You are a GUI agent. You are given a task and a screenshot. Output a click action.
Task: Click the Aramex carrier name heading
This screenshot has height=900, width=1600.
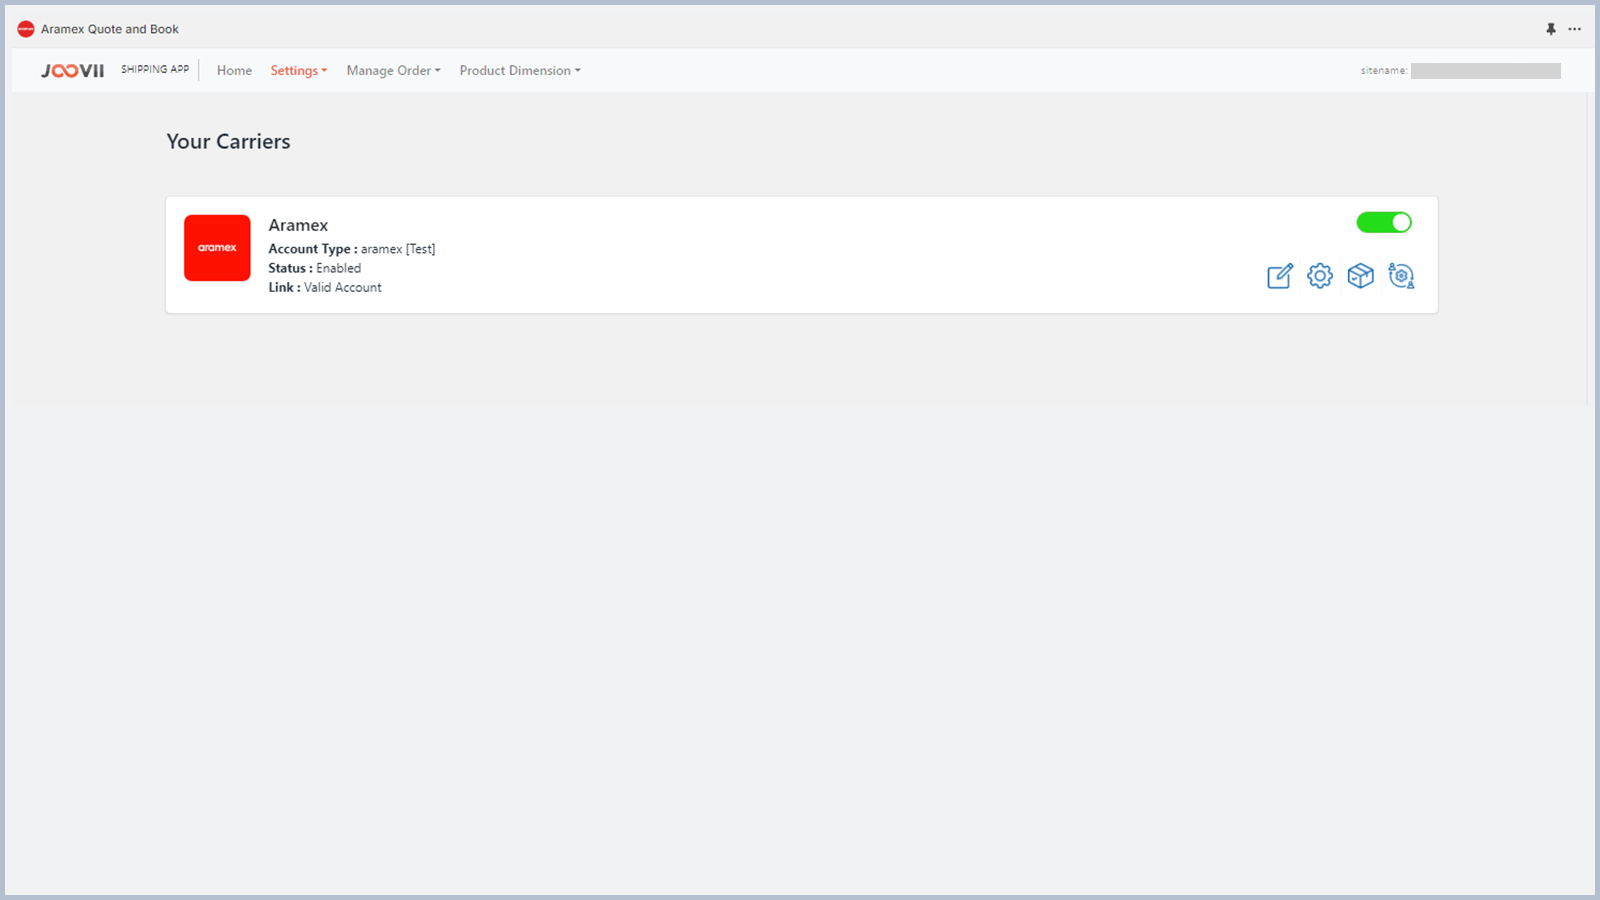click(298, 225)
